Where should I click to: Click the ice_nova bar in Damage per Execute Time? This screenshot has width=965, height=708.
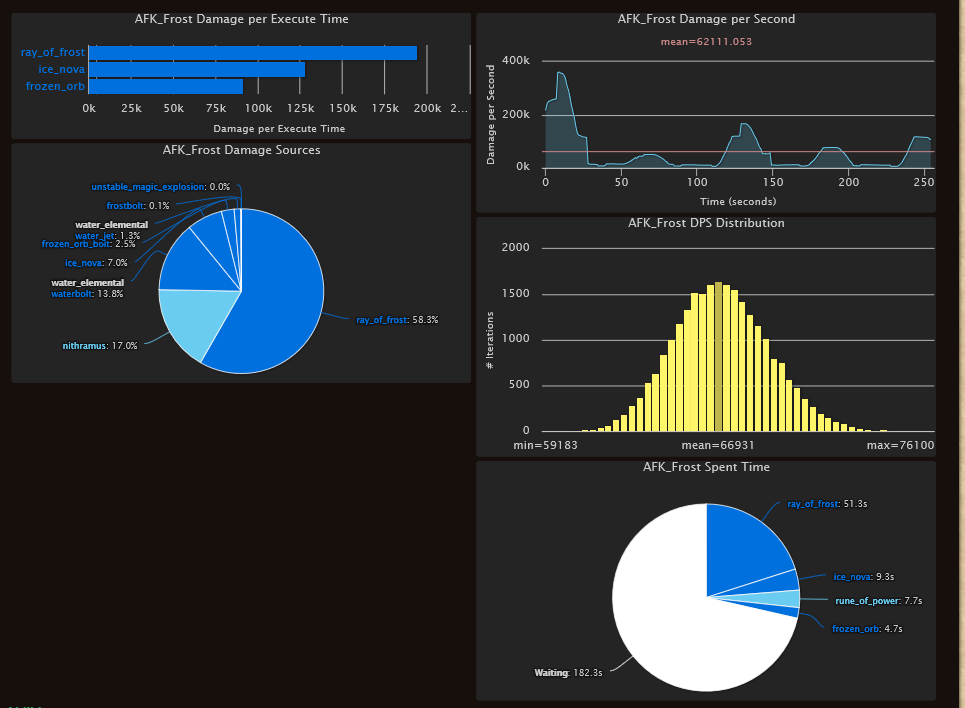tap(197, 70)
